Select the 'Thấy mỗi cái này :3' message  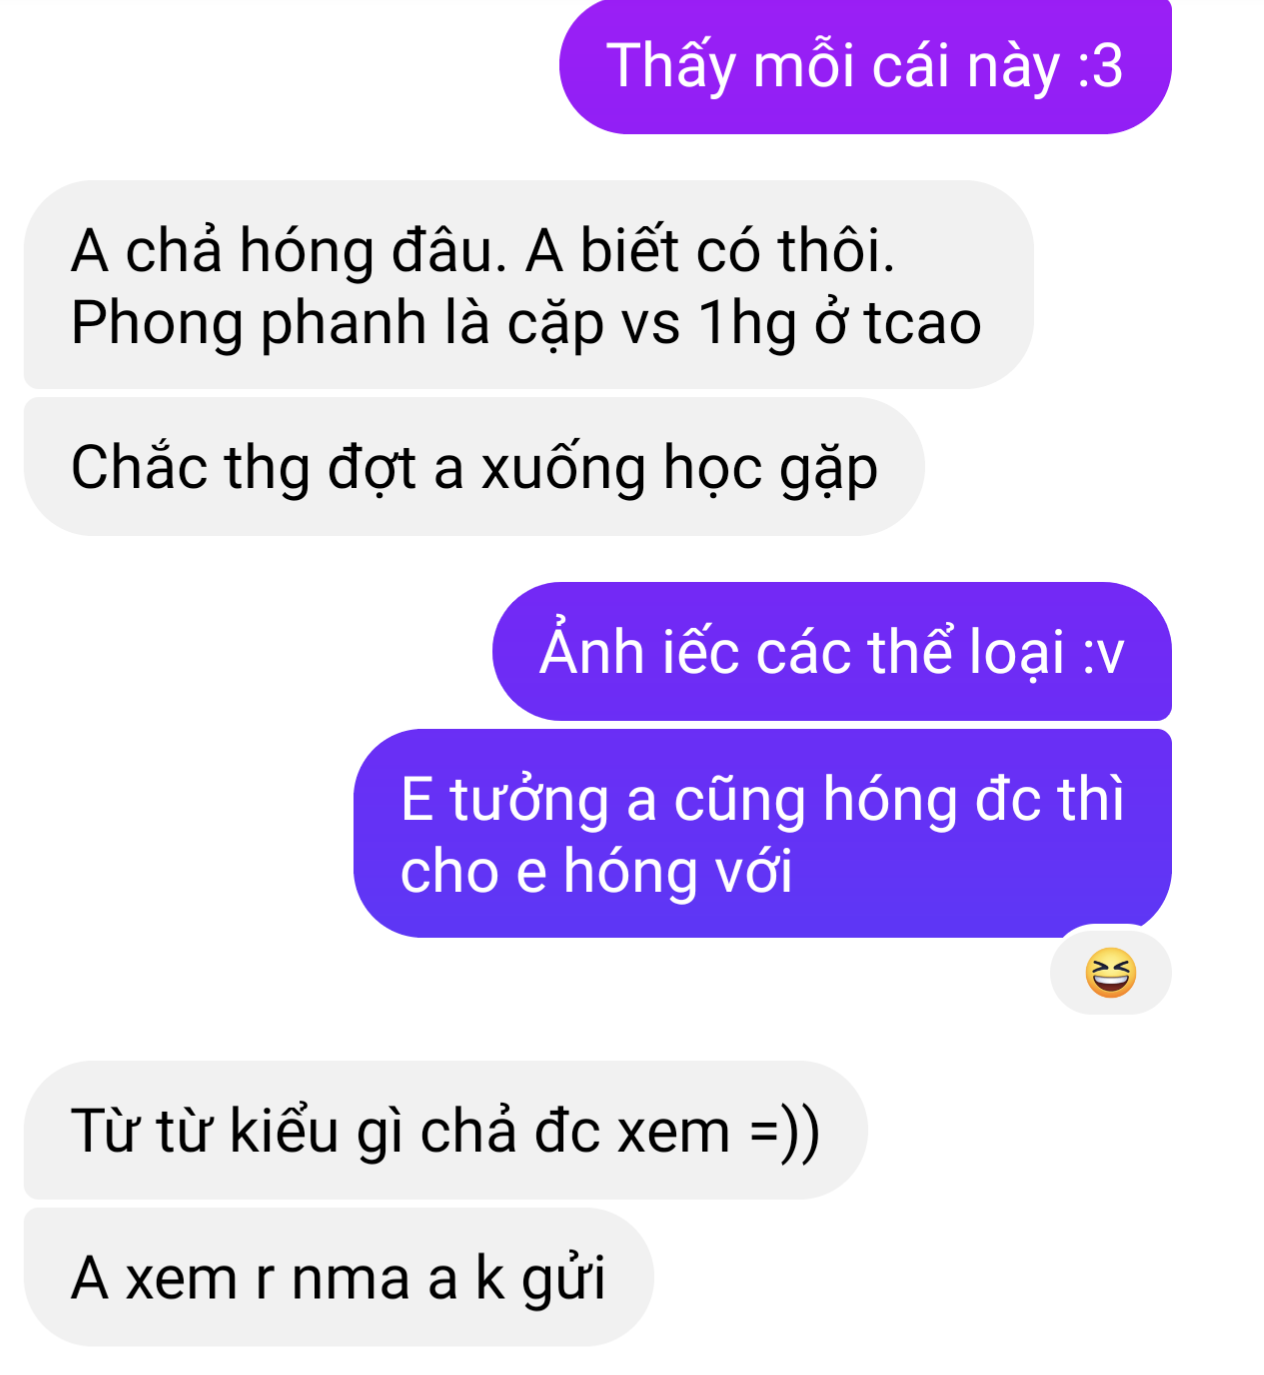pos(865,66)
